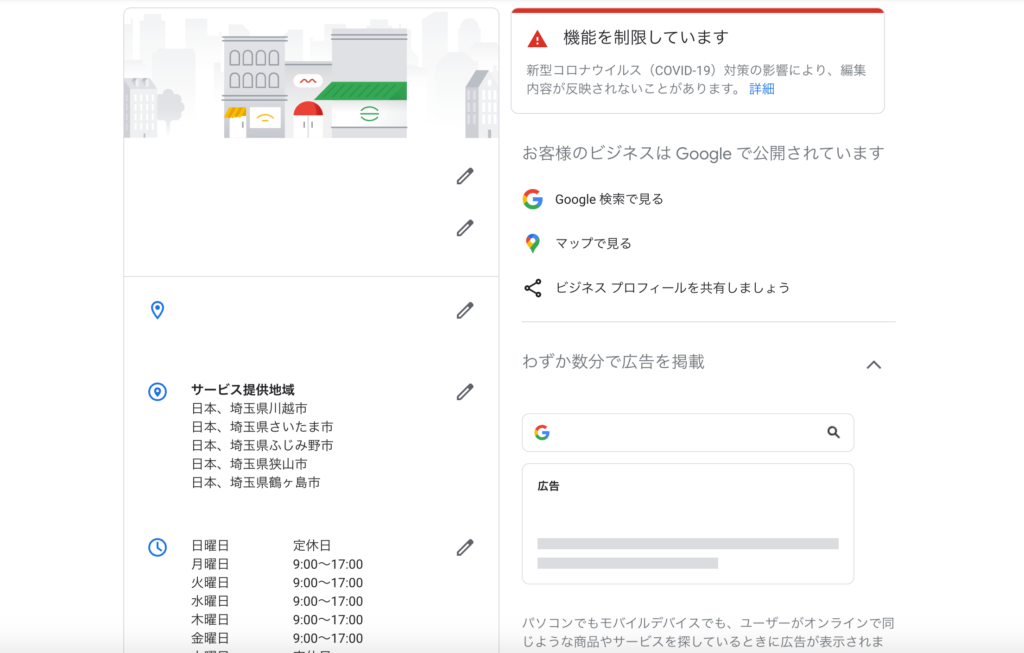Click the ad preview search field

688,432
